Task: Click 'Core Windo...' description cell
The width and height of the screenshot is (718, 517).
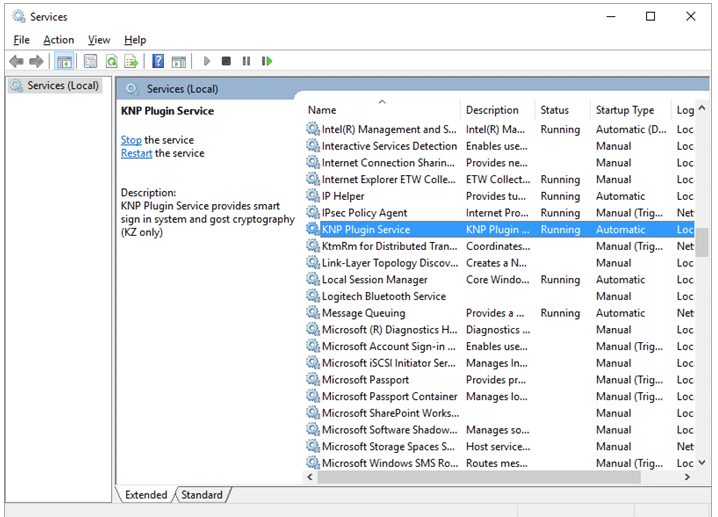Action: 498,279
